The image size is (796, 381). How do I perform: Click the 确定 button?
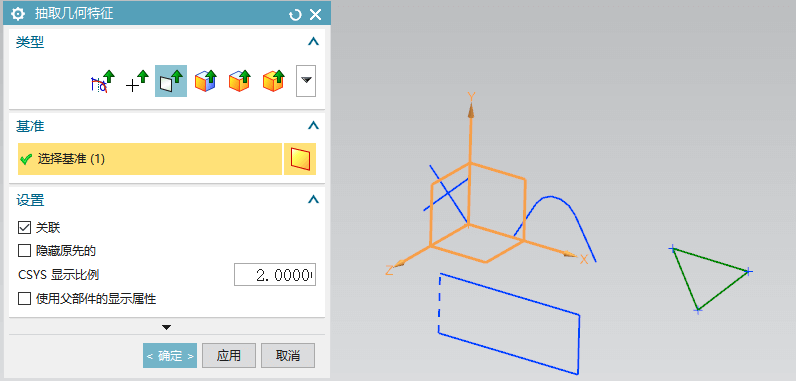170,356
